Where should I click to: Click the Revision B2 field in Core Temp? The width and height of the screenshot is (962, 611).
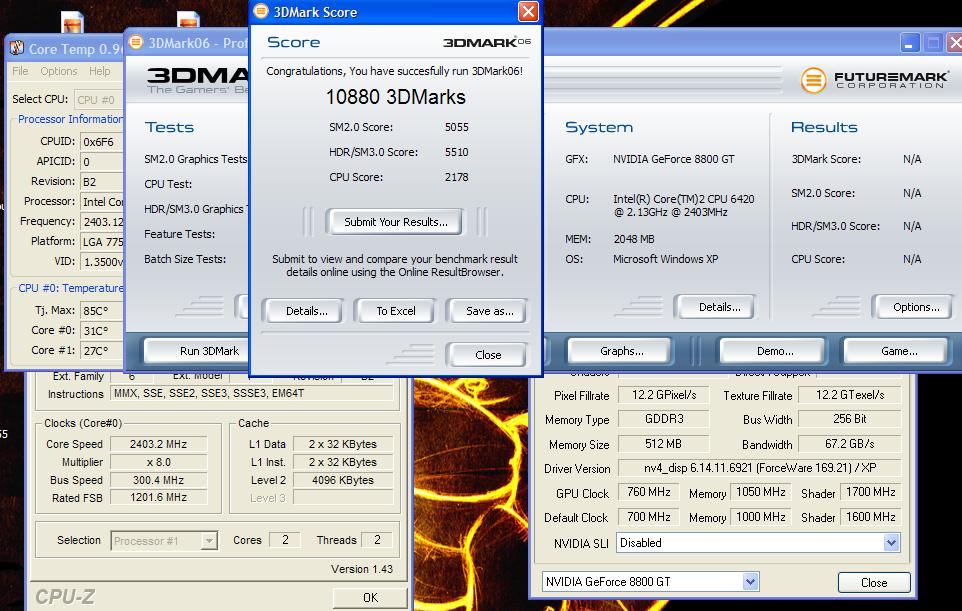102,182
